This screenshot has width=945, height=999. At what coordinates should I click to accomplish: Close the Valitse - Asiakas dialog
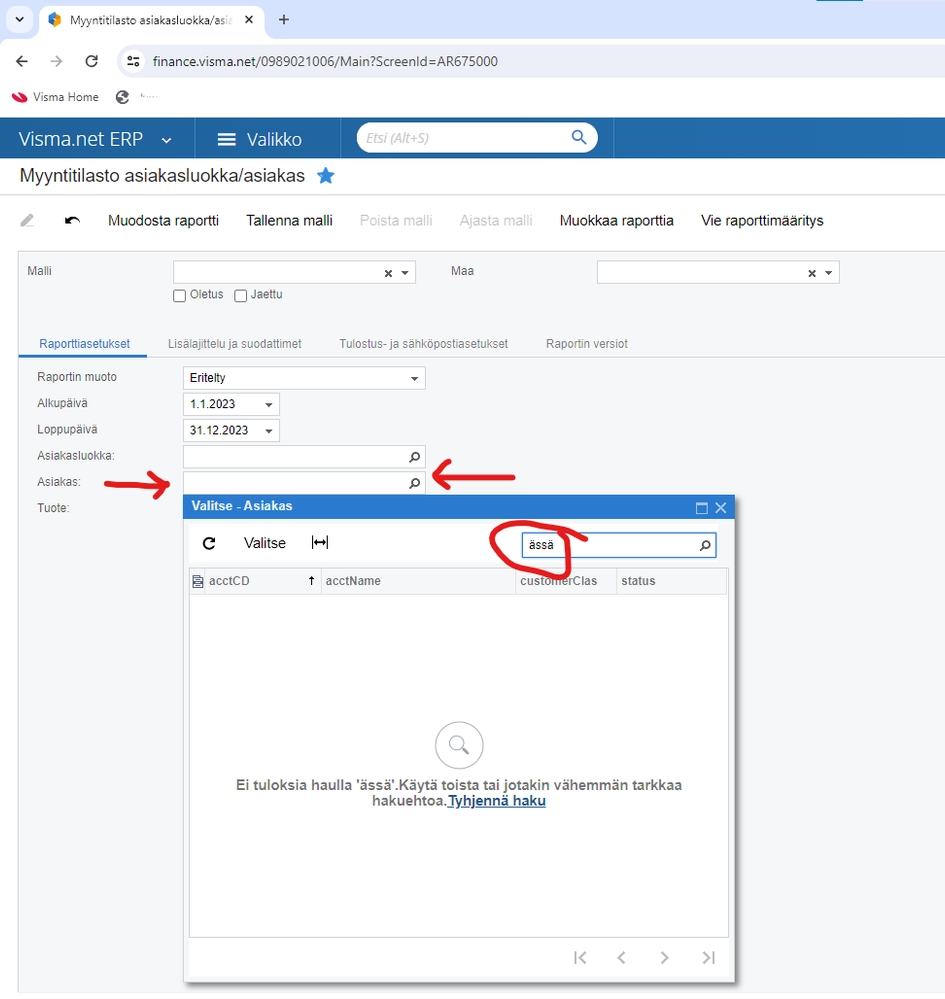[x=721, y=508]
